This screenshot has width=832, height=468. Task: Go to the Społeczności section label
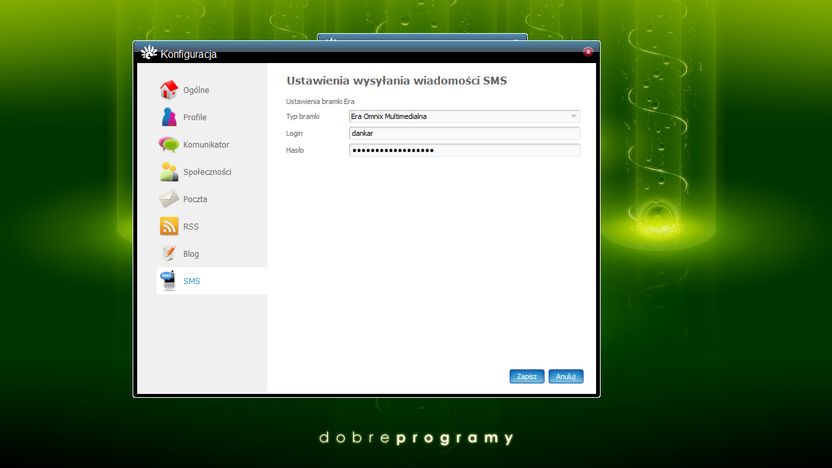(207, 172)
